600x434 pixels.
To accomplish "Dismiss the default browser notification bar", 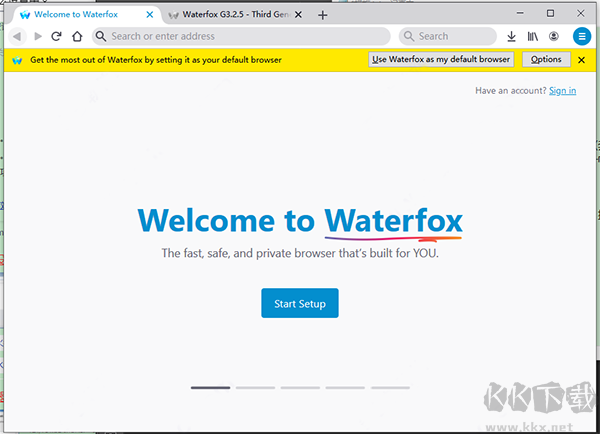I will (x=581, y=60).
